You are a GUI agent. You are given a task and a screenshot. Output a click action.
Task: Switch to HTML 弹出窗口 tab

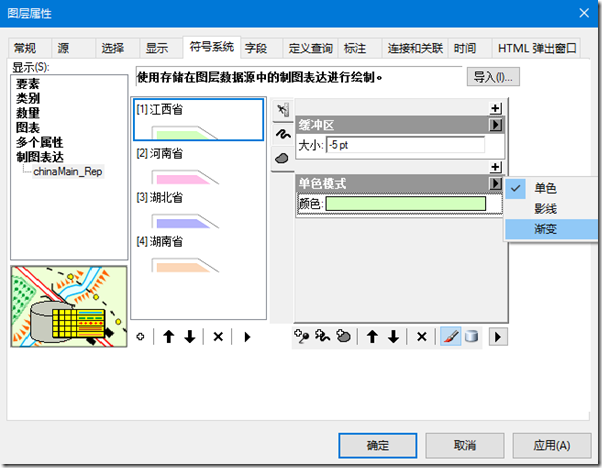click(x=537, y=48)
